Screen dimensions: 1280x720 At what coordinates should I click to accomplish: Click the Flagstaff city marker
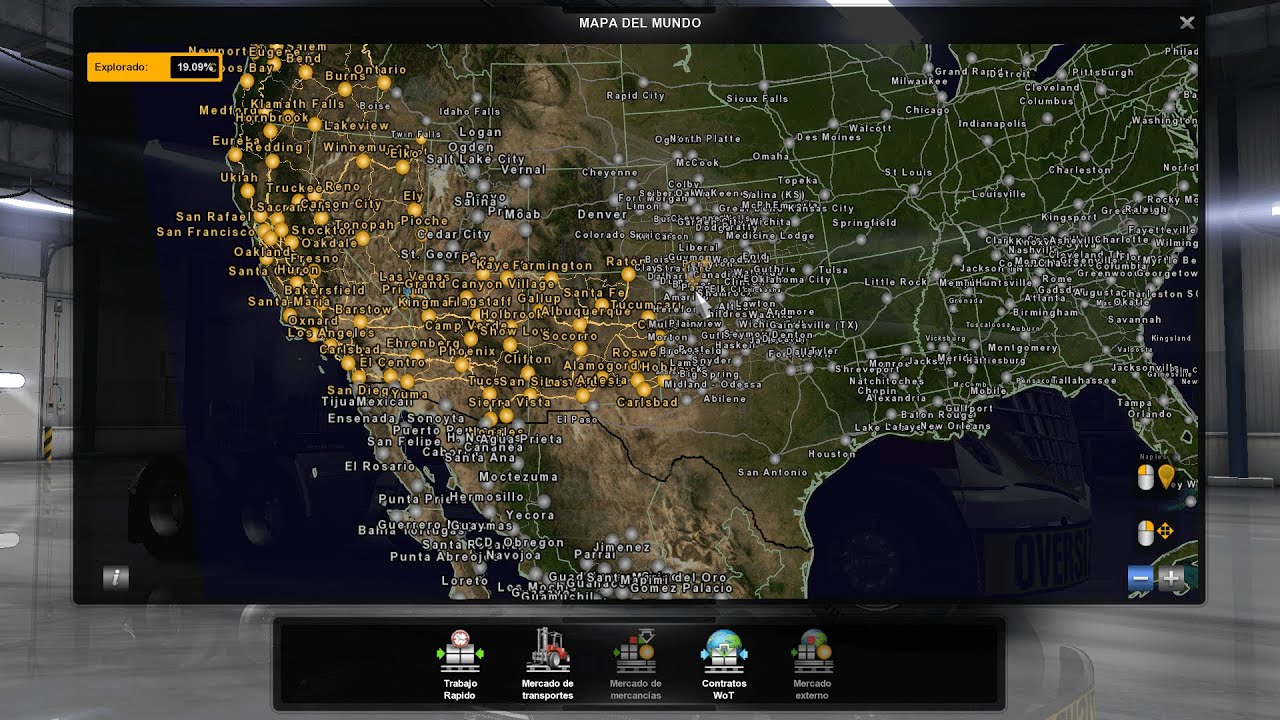(x=472, y=314)
